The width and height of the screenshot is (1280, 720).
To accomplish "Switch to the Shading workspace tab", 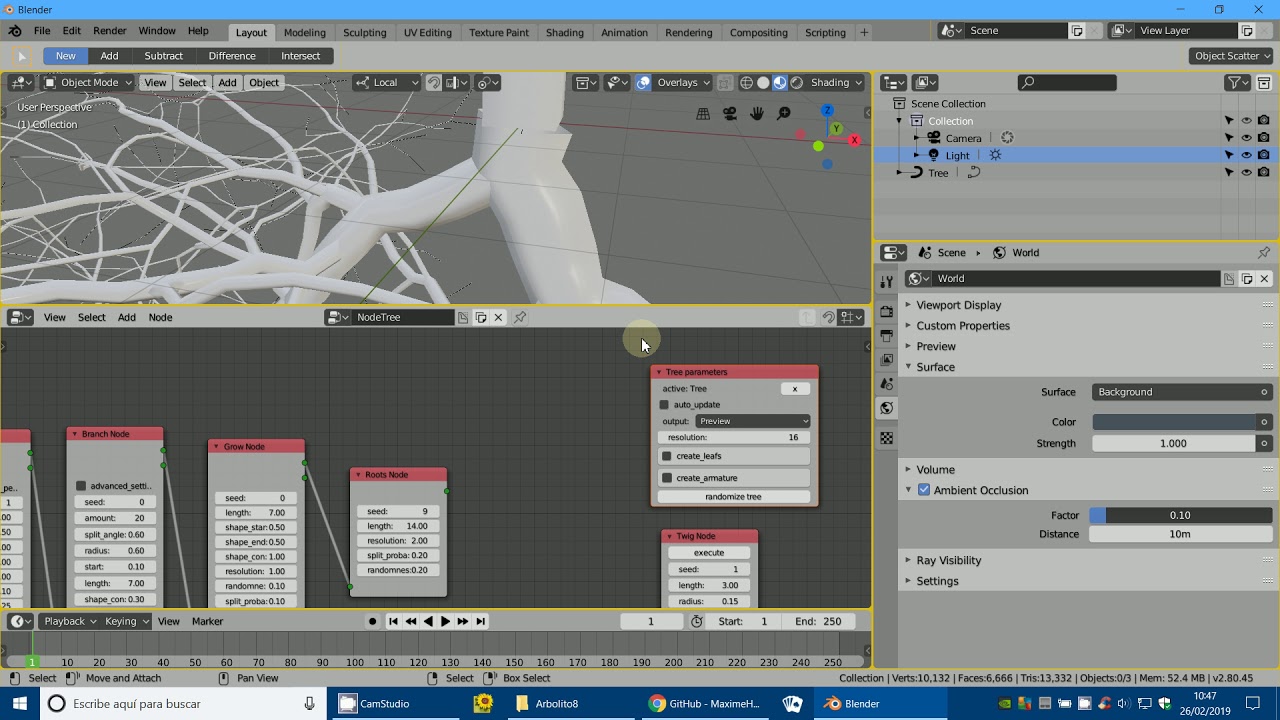I will [564, 32].
